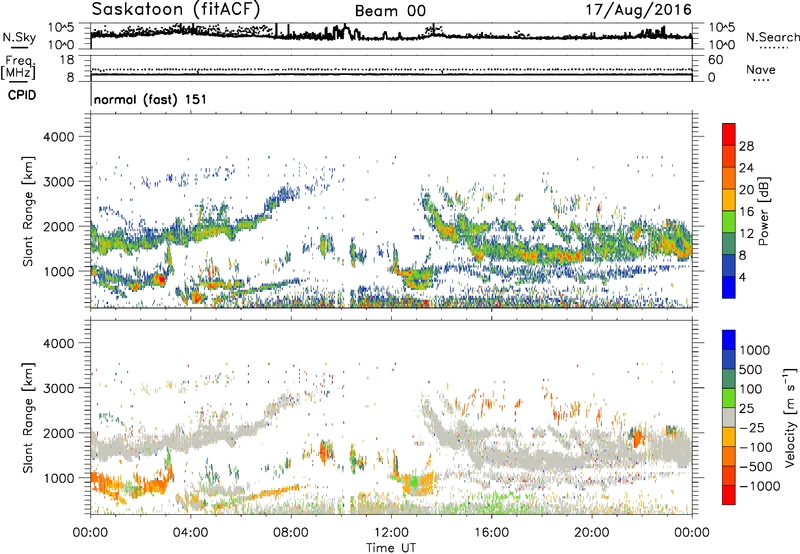
Task: Select the "normal (fast) 151" mode text
Action: (151, 99)
